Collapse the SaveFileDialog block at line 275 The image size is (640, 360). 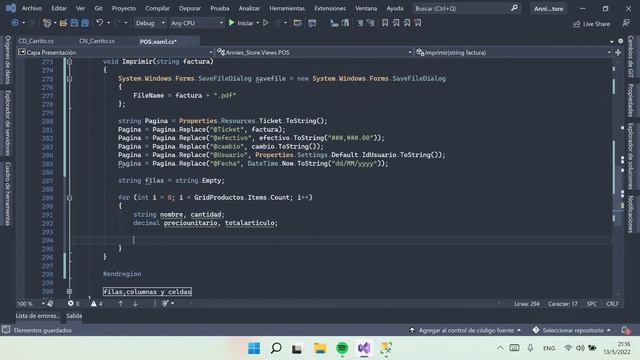[69, 79]
